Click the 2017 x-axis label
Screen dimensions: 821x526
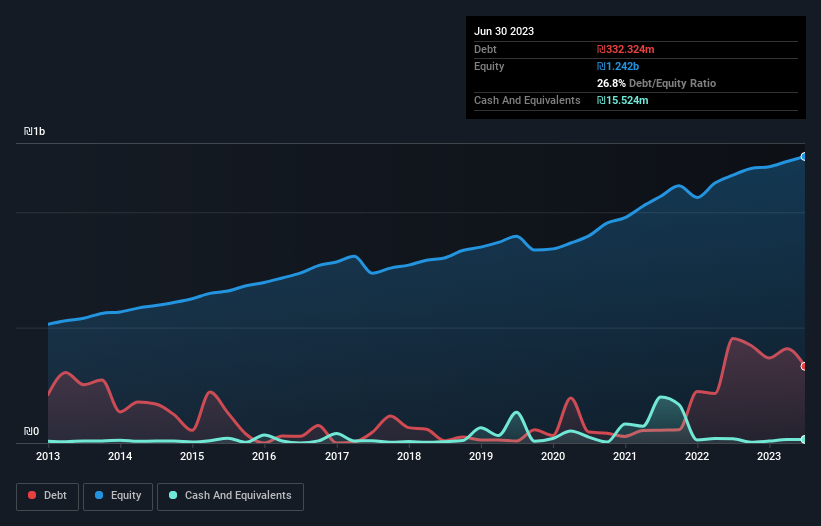click(x=337, y=456)
